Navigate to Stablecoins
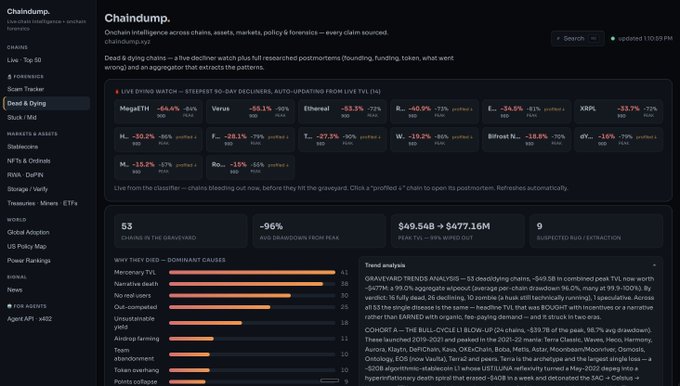 click(23, 147)
